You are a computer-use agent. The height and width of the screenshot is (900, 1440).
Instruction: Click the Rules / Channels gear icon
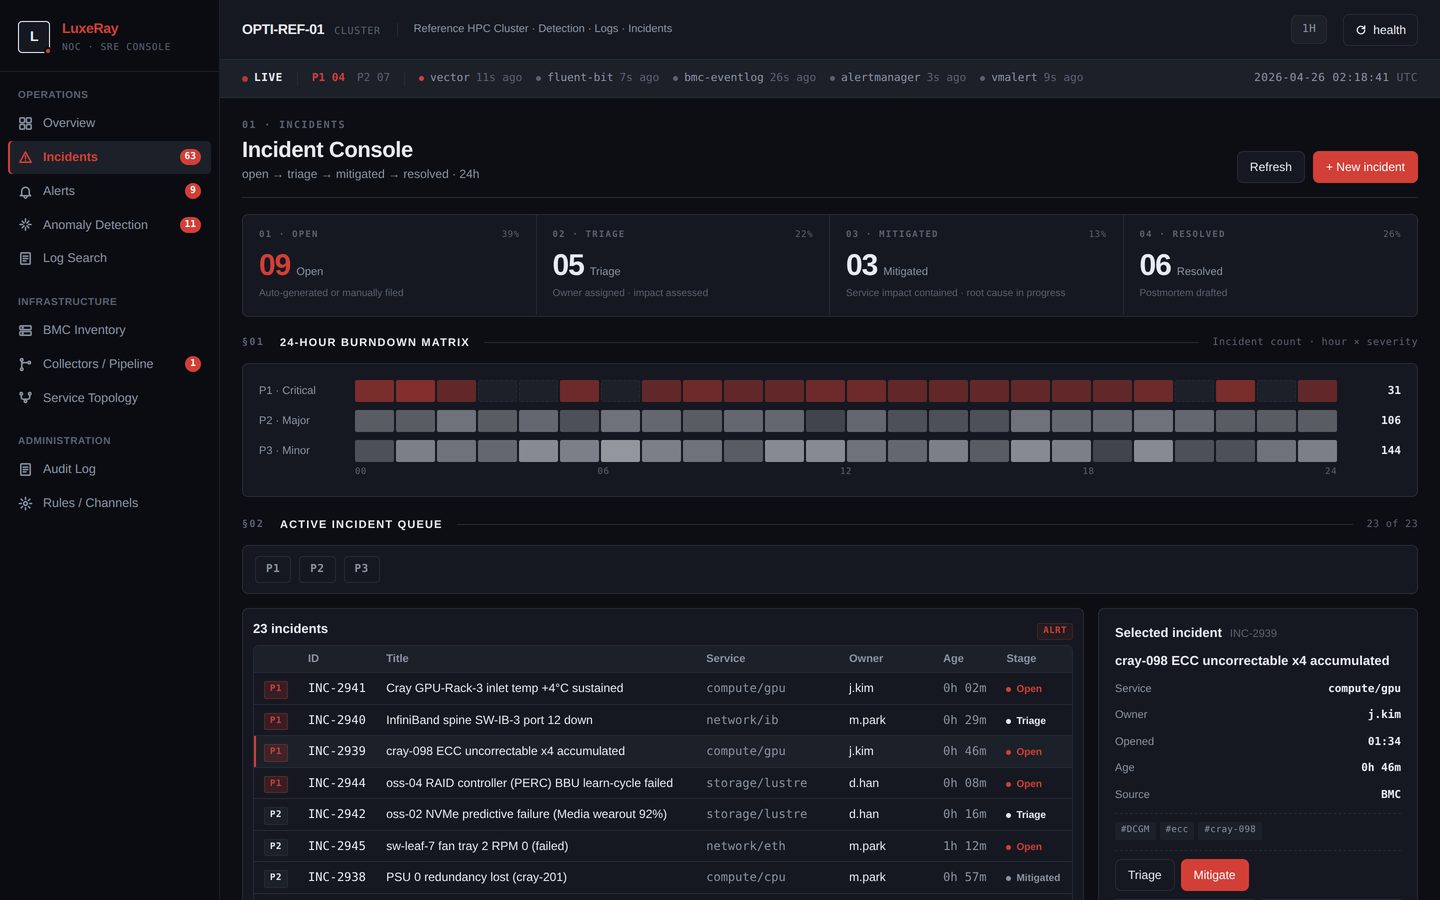tap(25, 504)
